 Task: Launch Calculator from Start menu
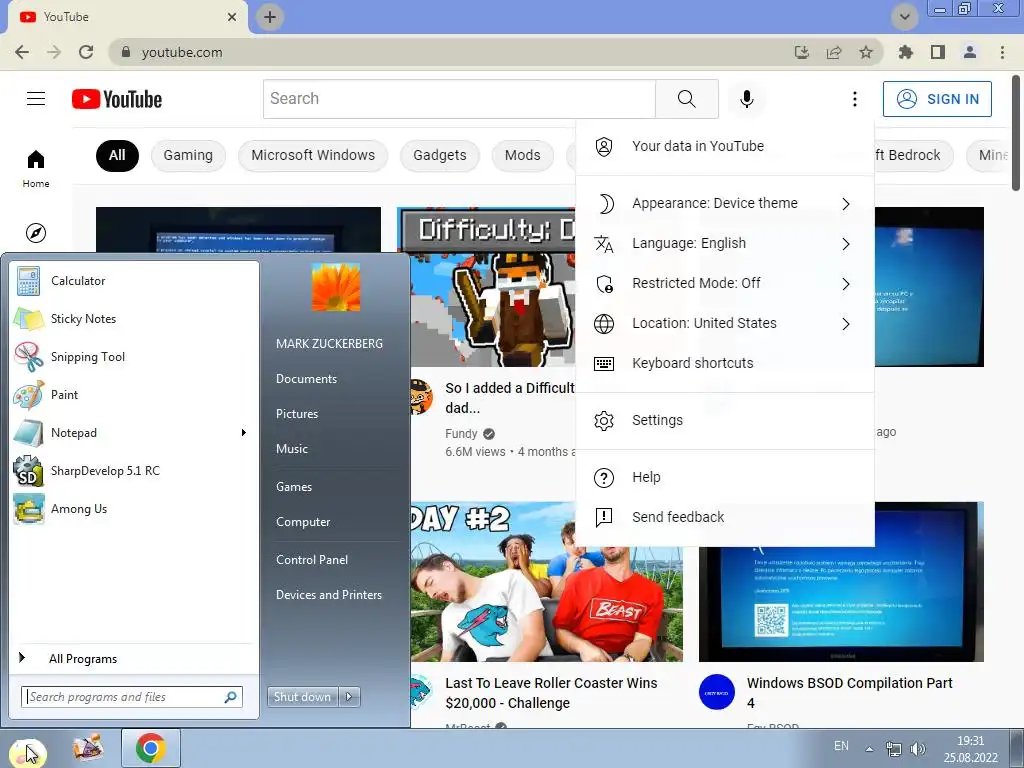[x=133, y=281]
